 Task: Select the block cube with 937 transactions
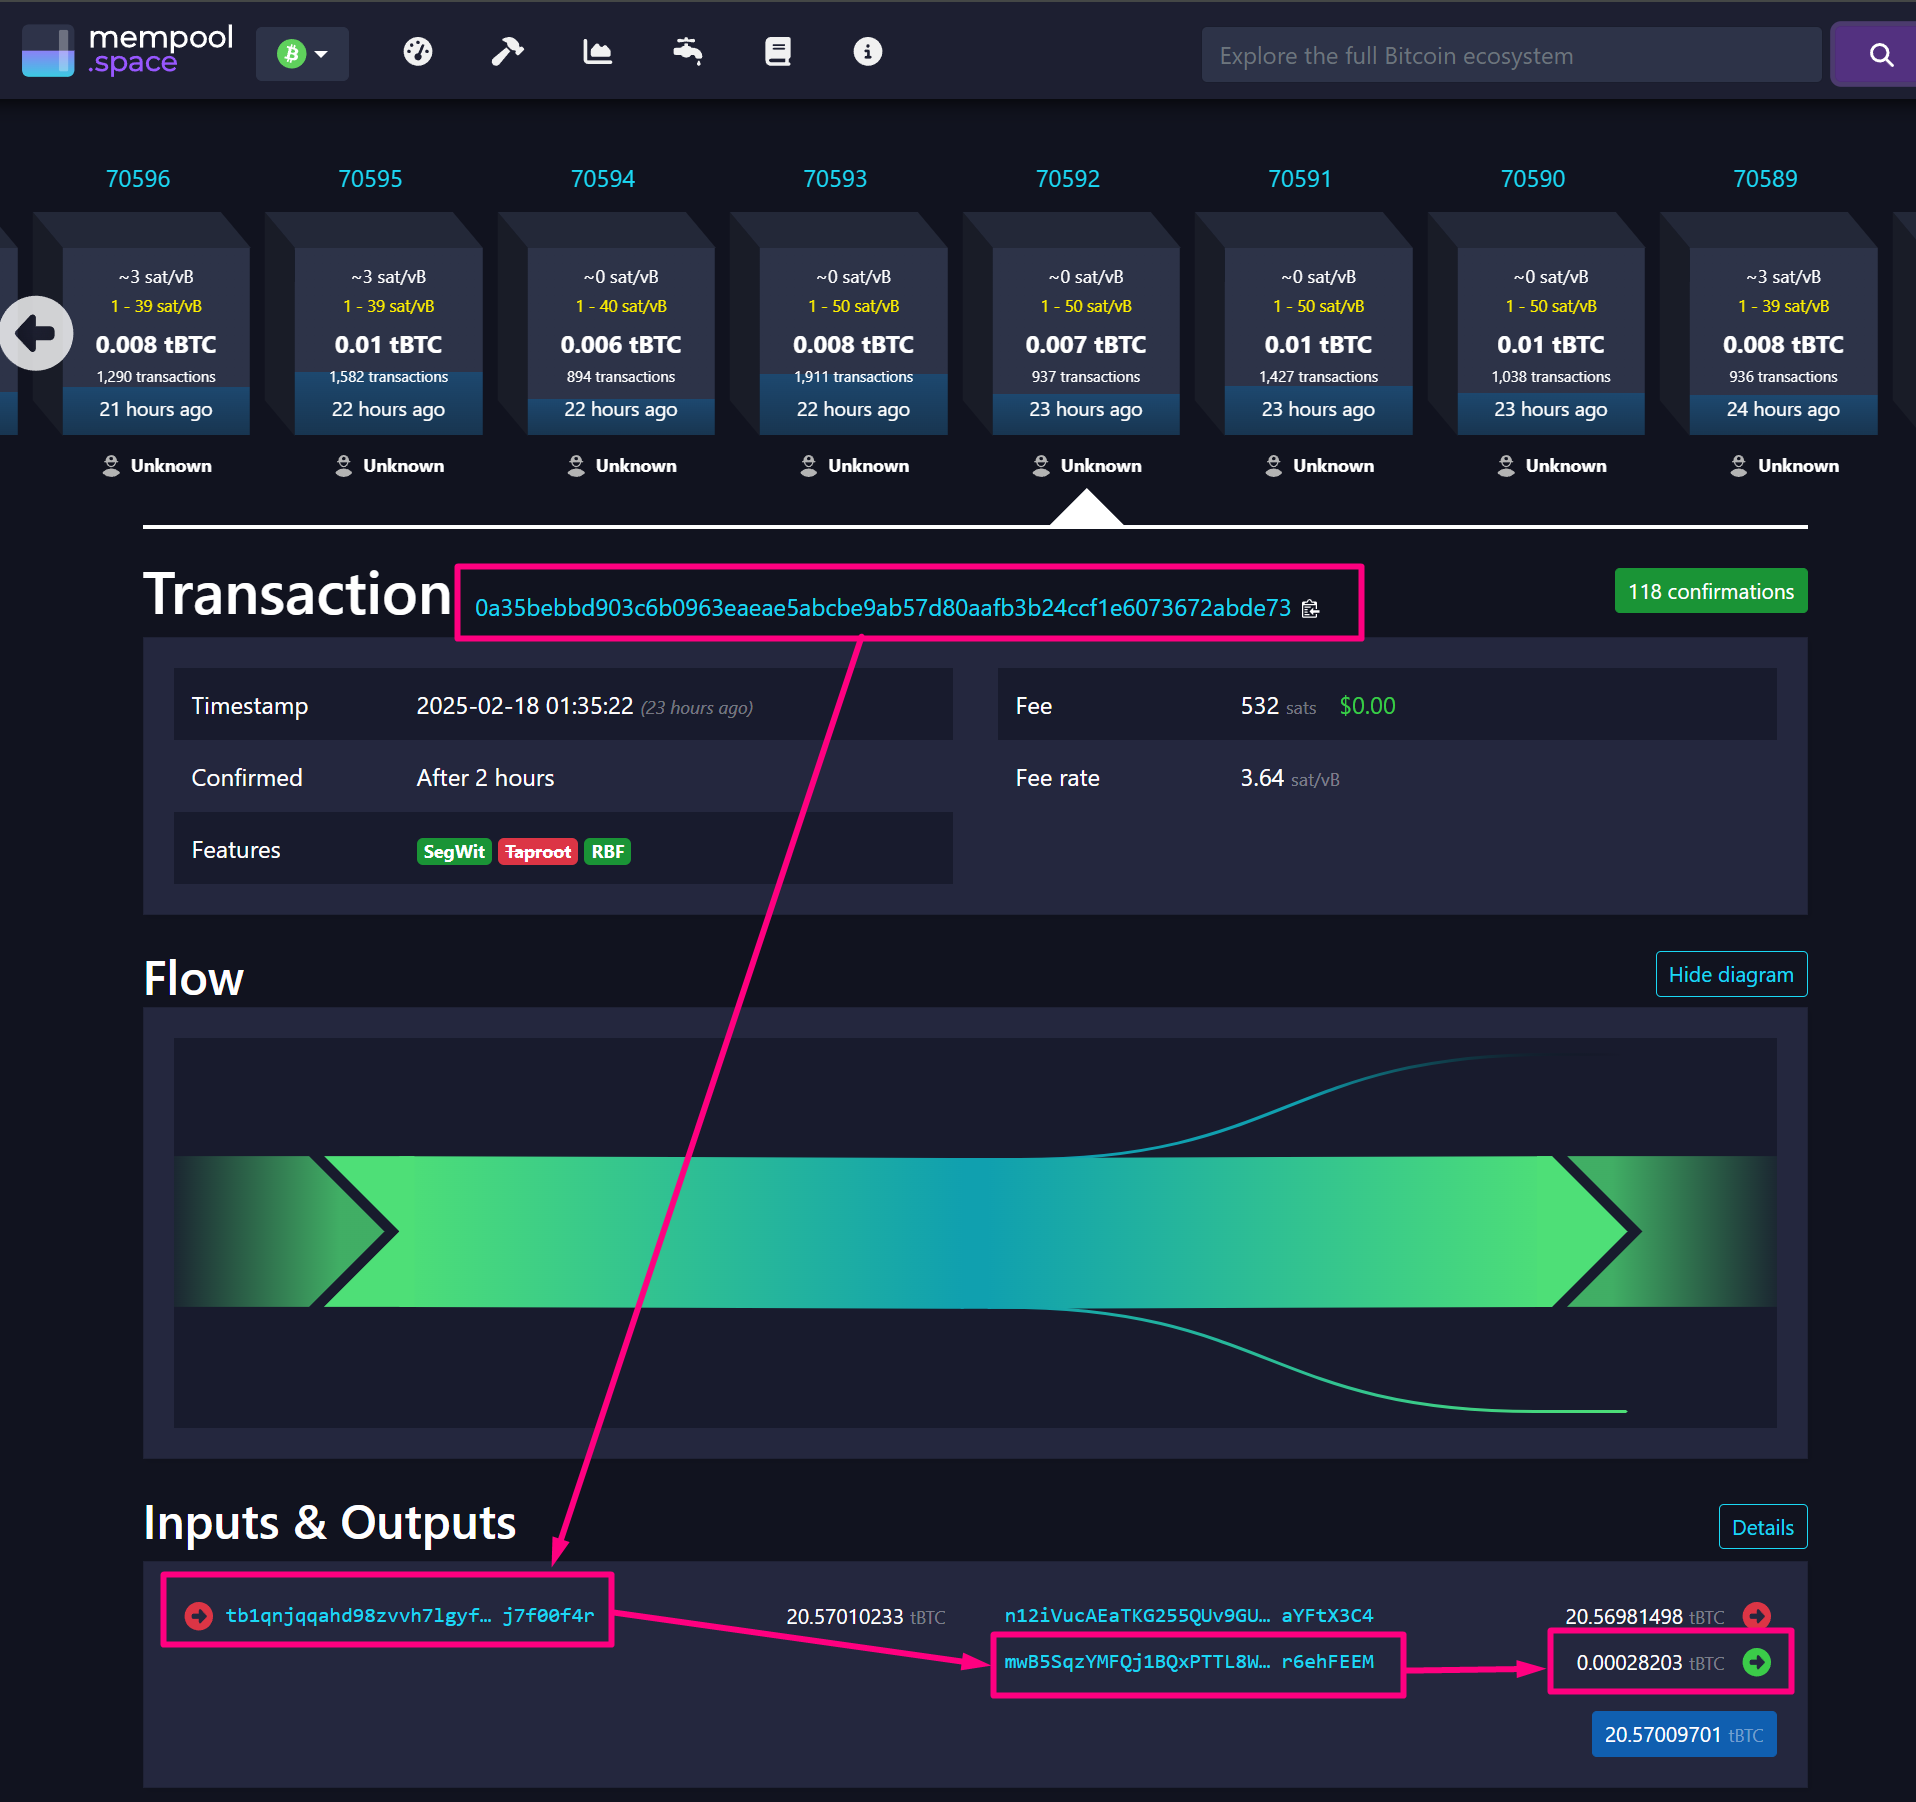point(1086,341)
